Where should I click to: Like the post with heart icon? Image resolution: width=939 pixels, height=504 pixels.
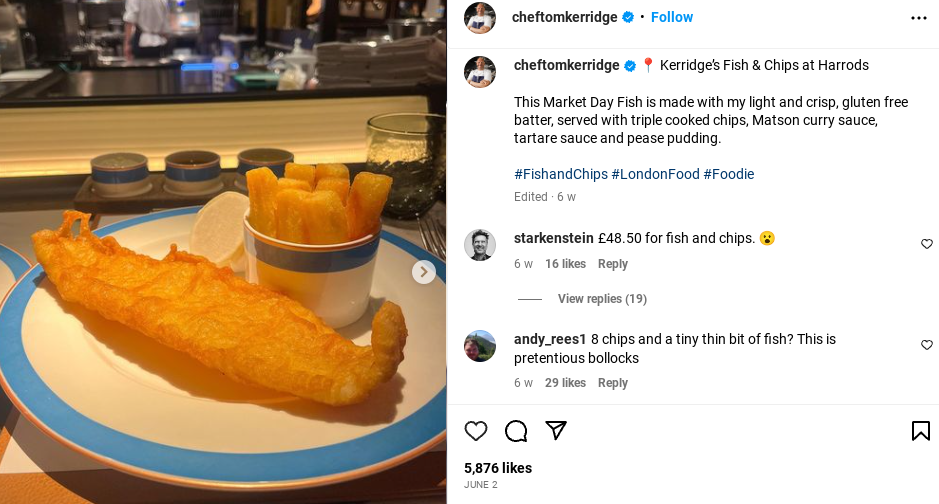(x=476, y=431)
